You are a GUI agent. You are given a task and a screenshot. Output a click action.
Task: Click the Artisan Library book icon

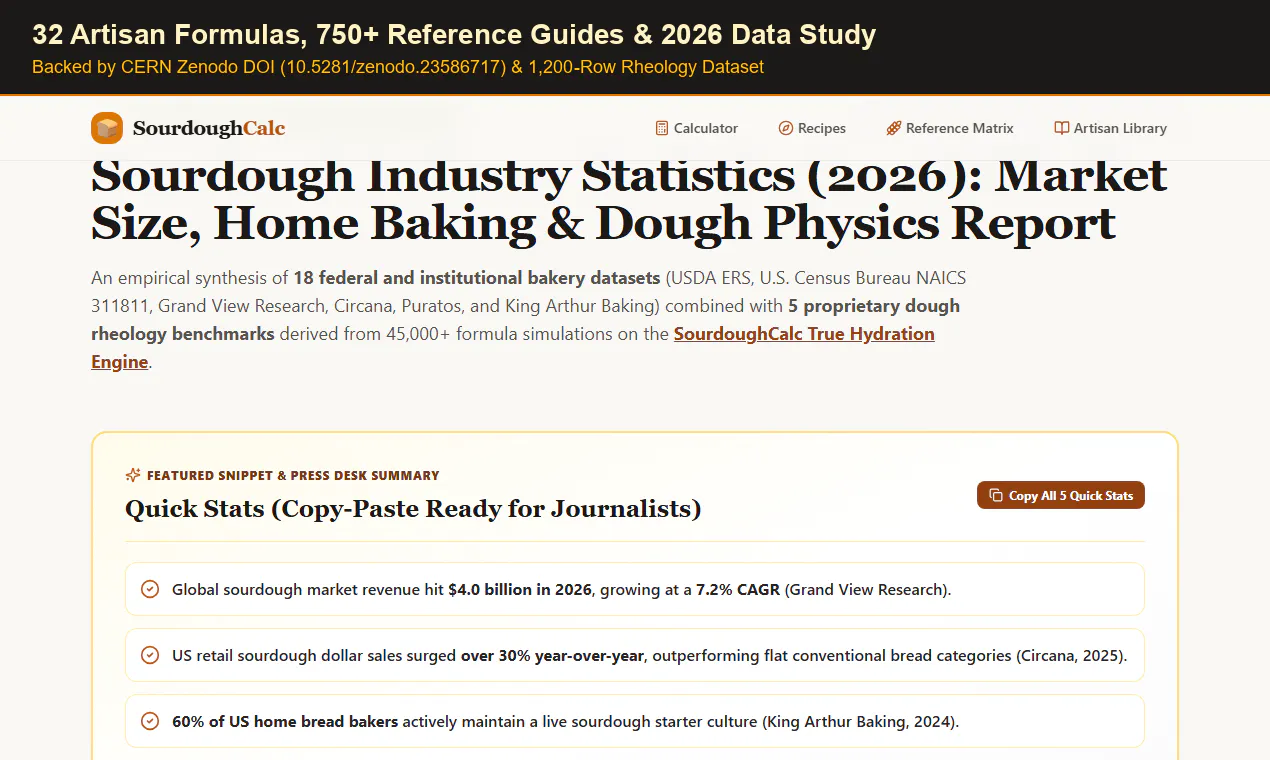(x=1062, y=128)
